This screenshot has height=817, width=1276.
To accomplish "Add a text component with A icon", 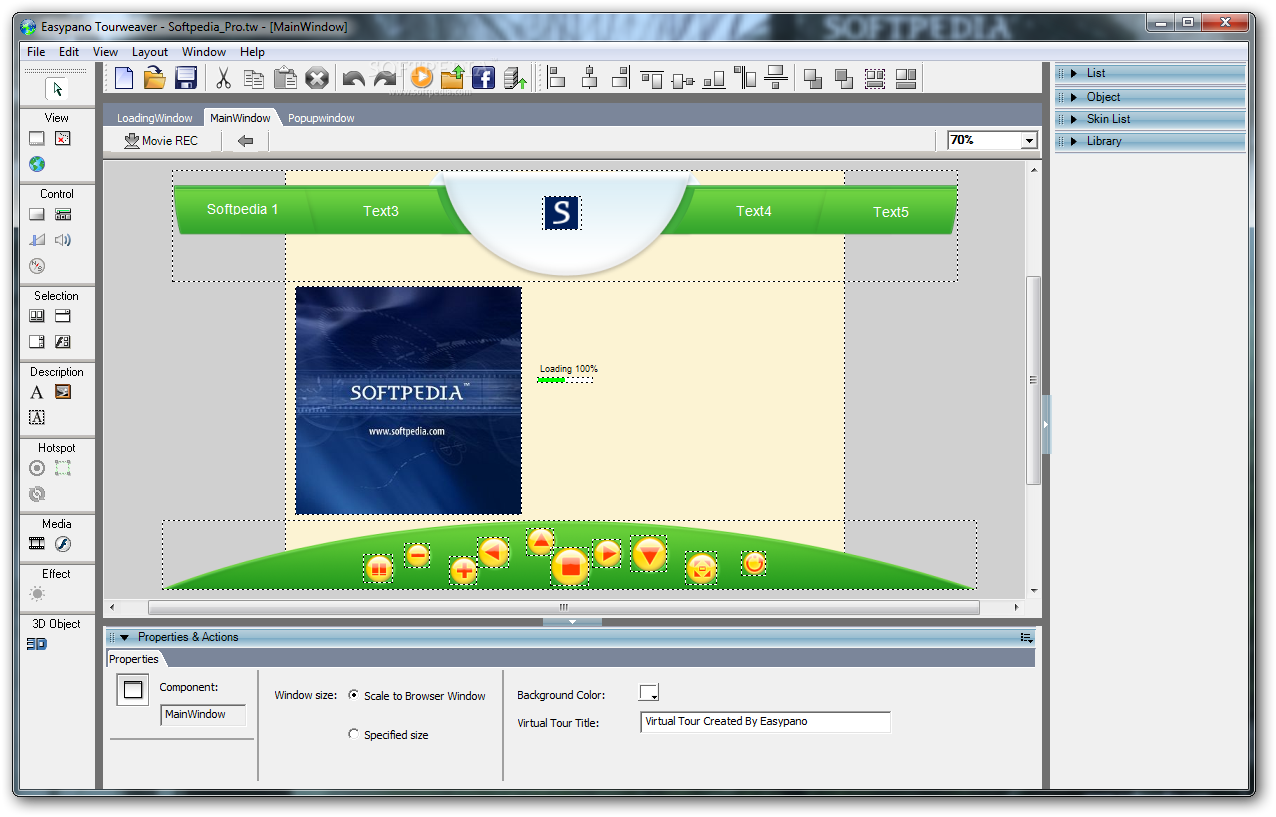I will (37, 392).
